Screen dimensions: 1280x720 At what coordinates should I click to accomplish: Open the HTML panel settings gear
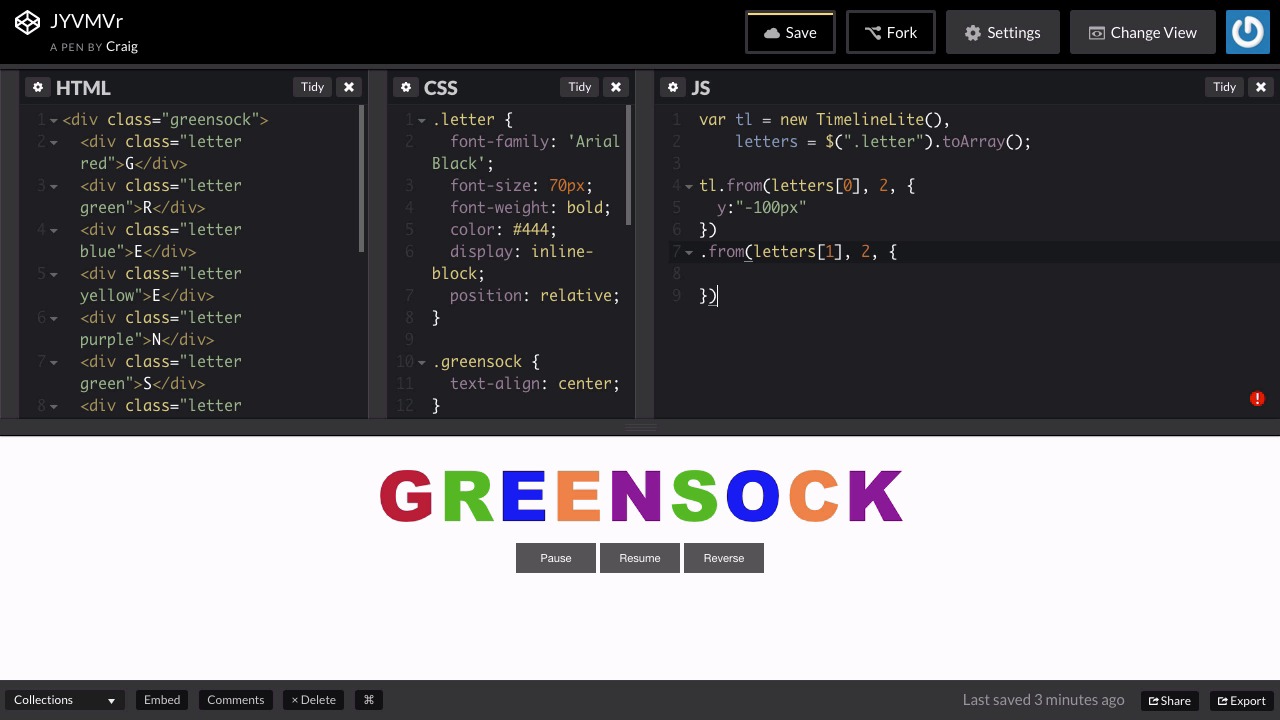(x=37, y=87)
